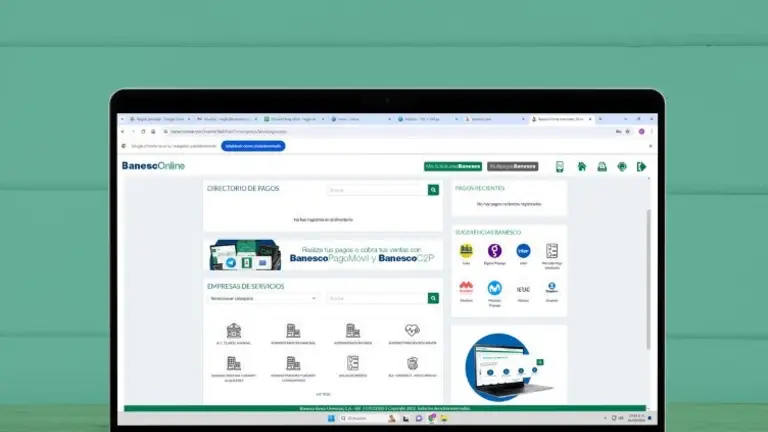768x432 pixels.
Task: Click the Simple TV suggestion icon
Action: point(552,289)
